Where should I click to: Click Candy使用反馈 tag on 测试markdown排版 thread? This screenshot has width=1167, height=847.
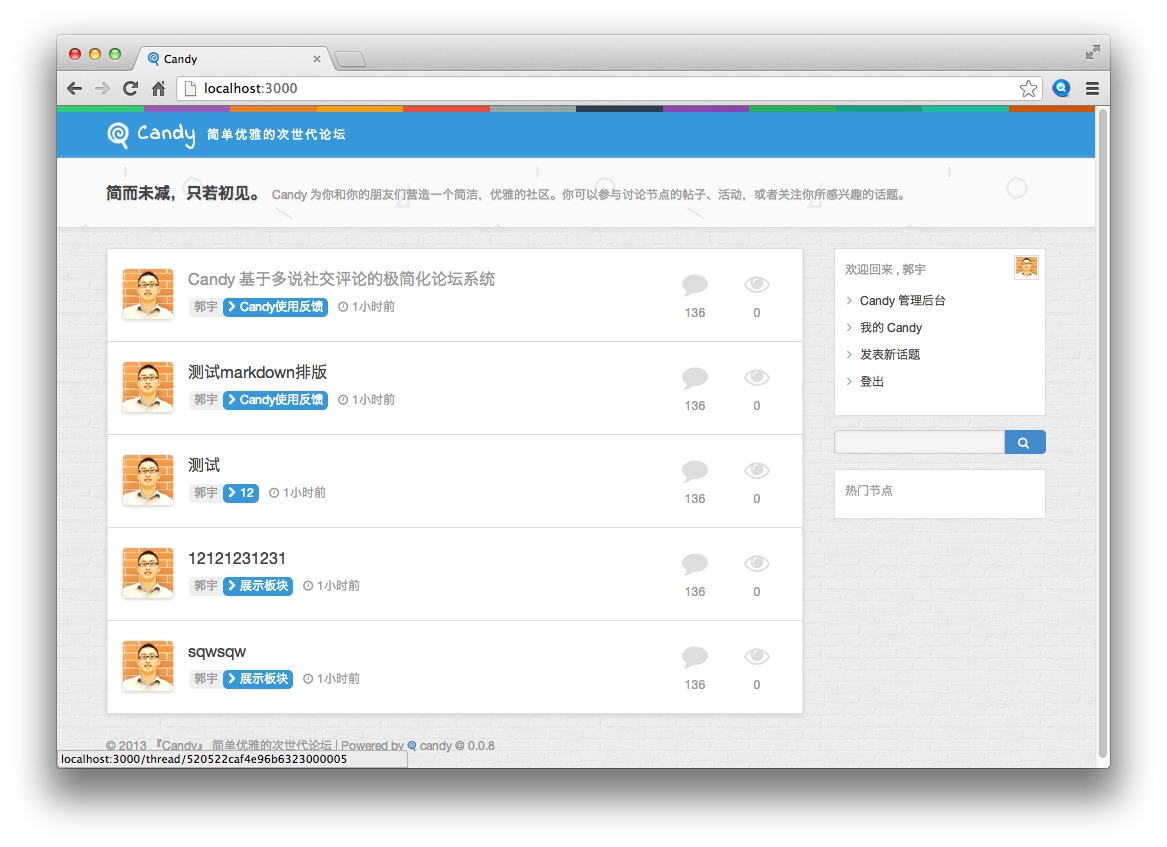[275, 400]
